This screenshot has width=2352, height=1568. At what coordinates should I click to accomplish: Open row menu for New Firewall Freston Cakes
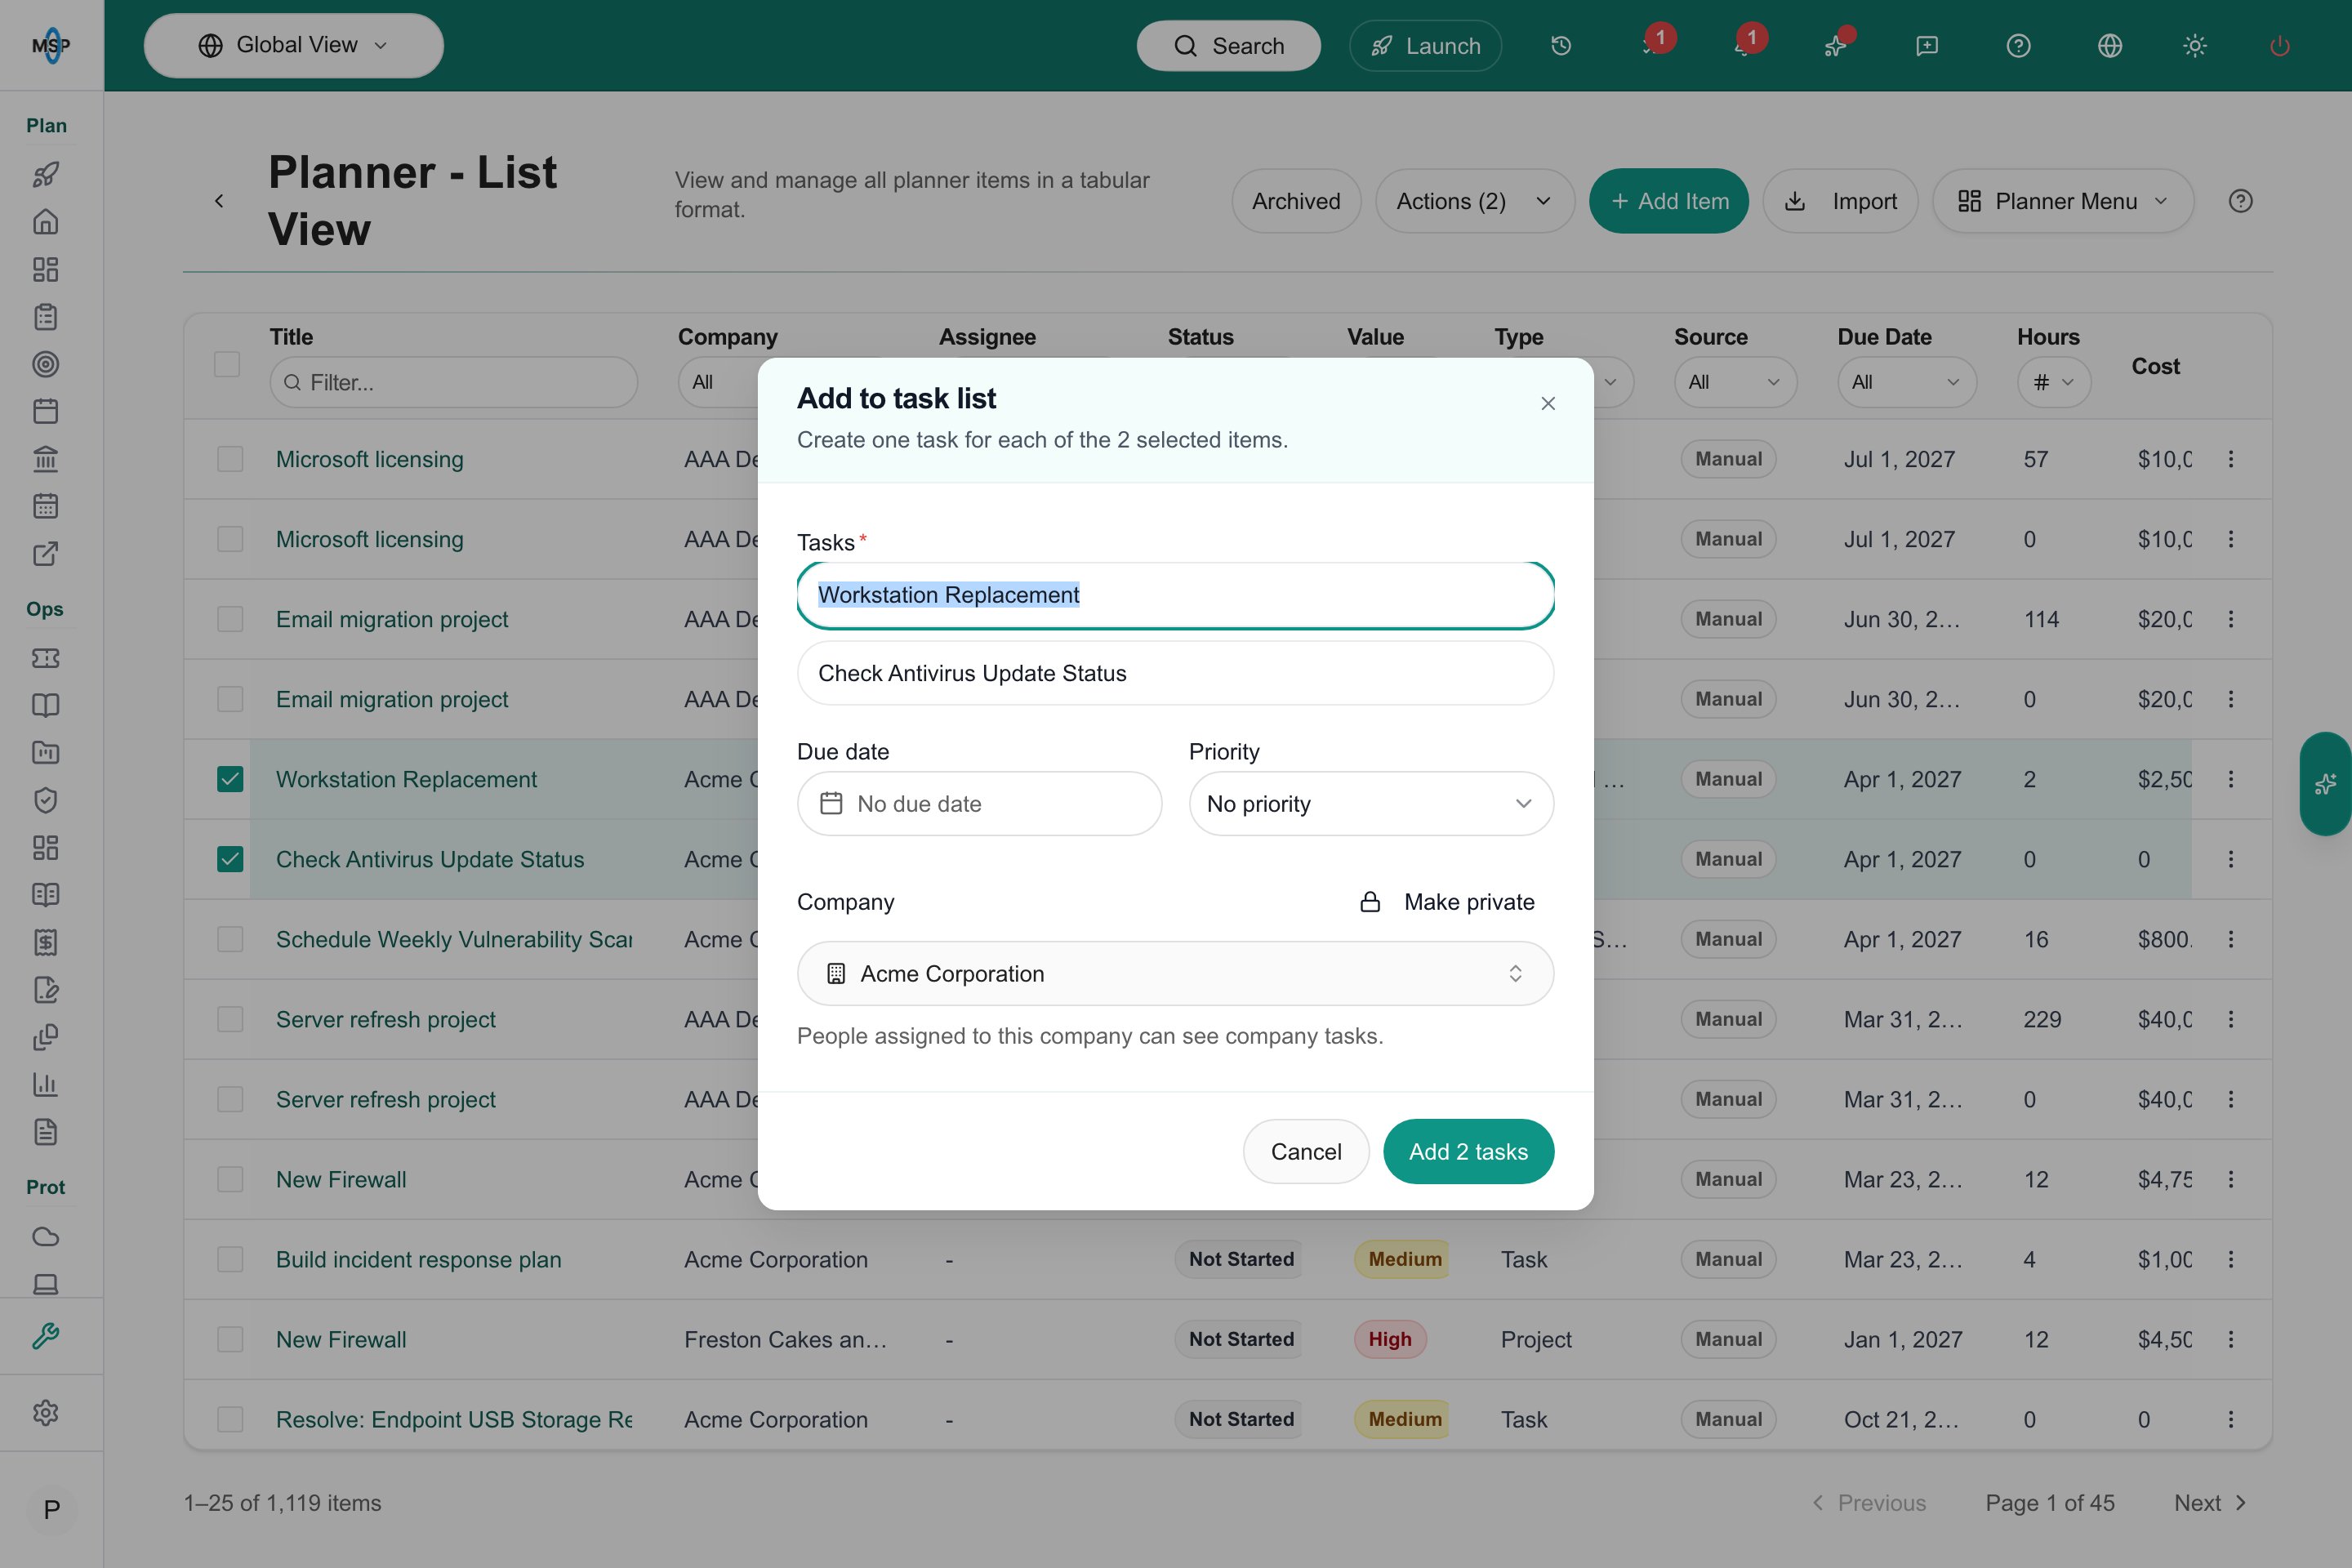pos(2230,1339)
